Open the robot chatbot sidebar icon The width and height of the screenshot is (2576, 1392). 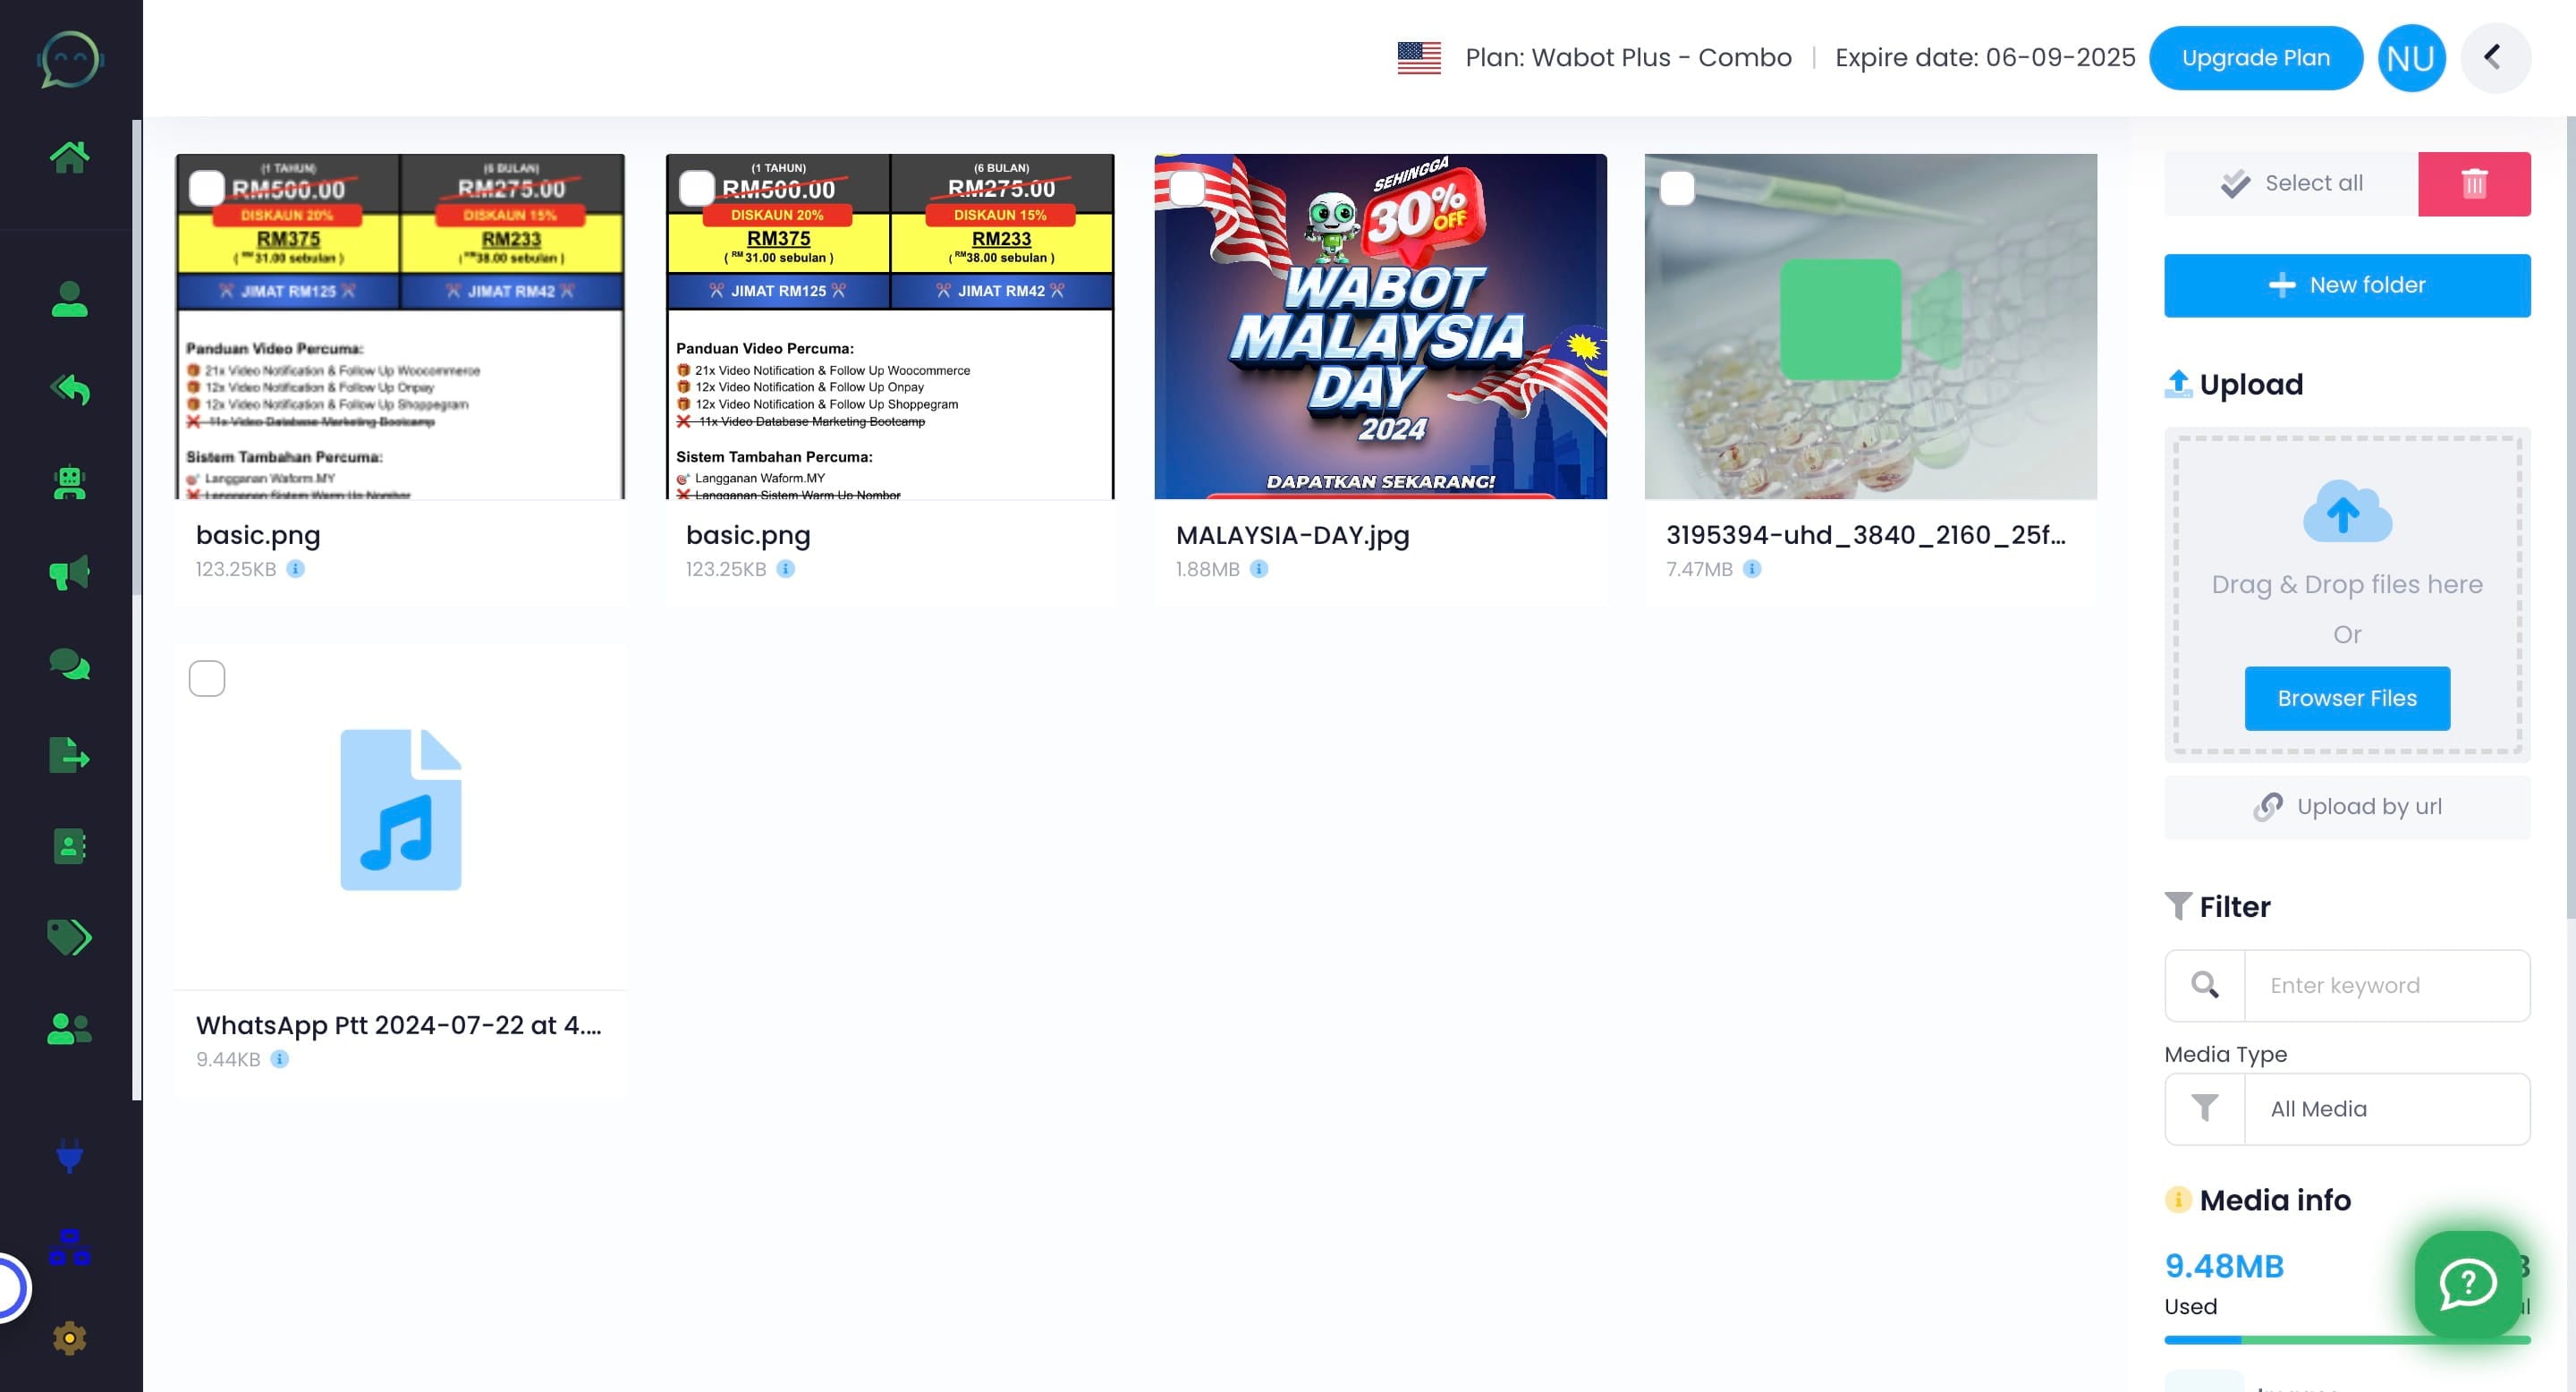coord(69,482)
